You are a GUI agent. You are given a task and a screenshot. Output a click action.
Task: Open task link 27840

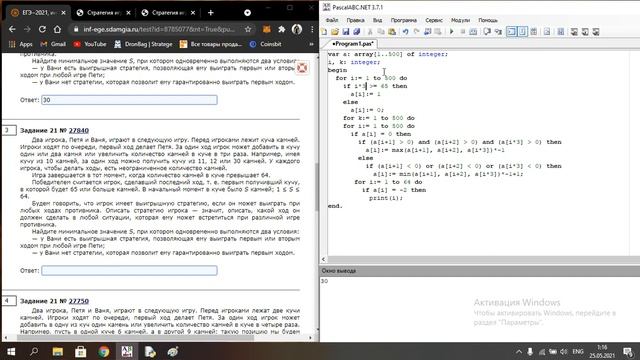[79, 131]
